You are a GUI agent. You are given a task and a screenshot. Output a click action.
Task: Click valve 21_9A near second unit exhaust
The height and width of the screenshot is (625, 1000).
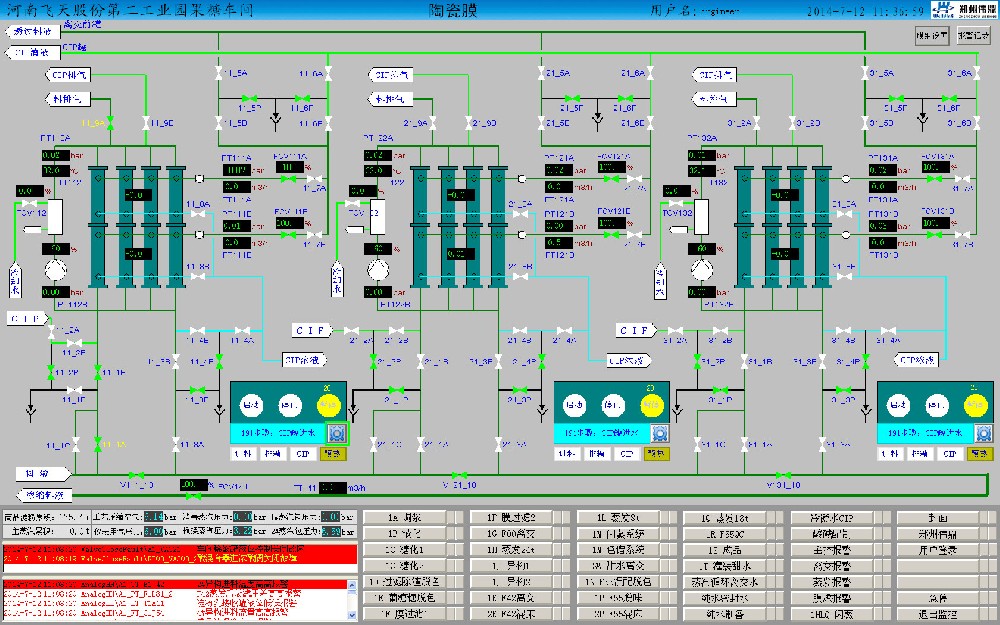coord(433,123)
